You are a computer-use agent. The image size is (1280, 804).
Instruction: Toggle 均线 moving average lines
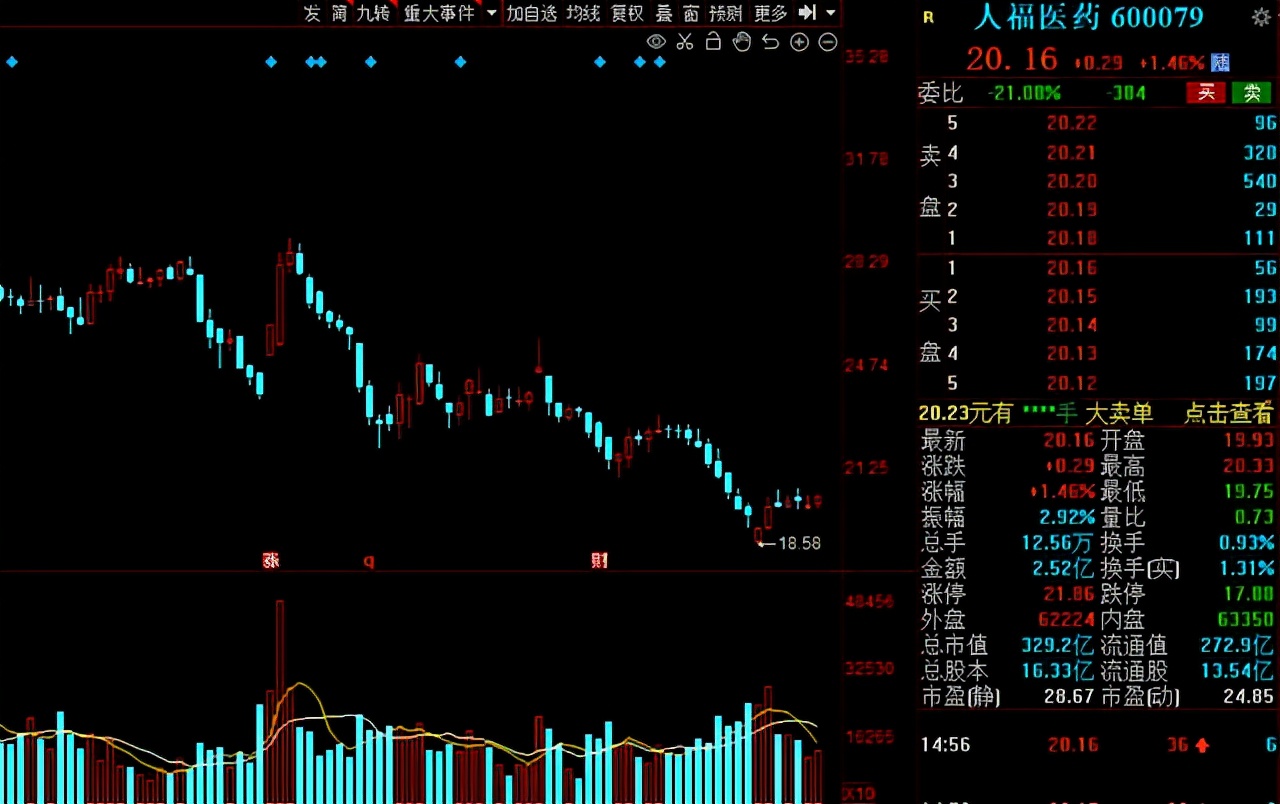pyautogui.click(x=583, y=13)
